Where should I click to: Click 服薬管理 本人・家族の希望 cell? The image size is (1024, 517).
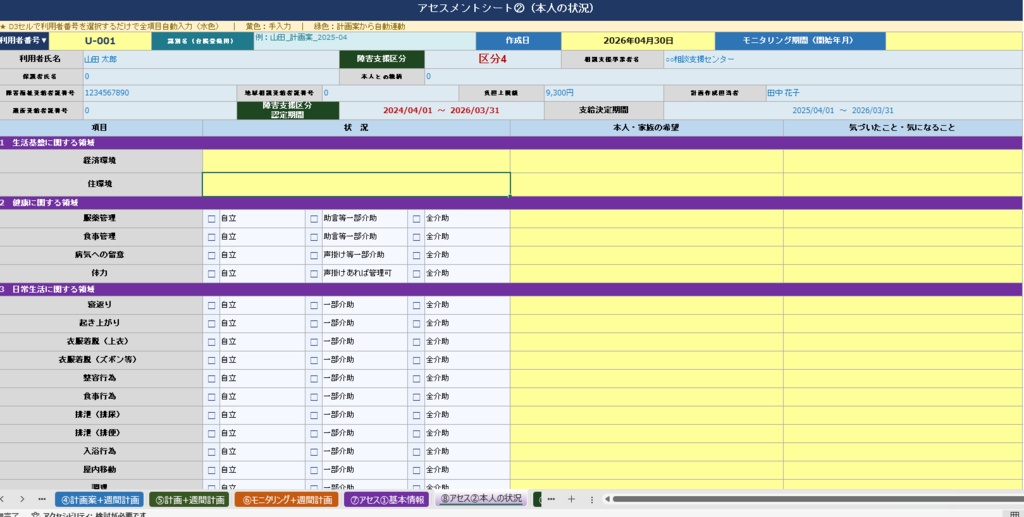647,219
